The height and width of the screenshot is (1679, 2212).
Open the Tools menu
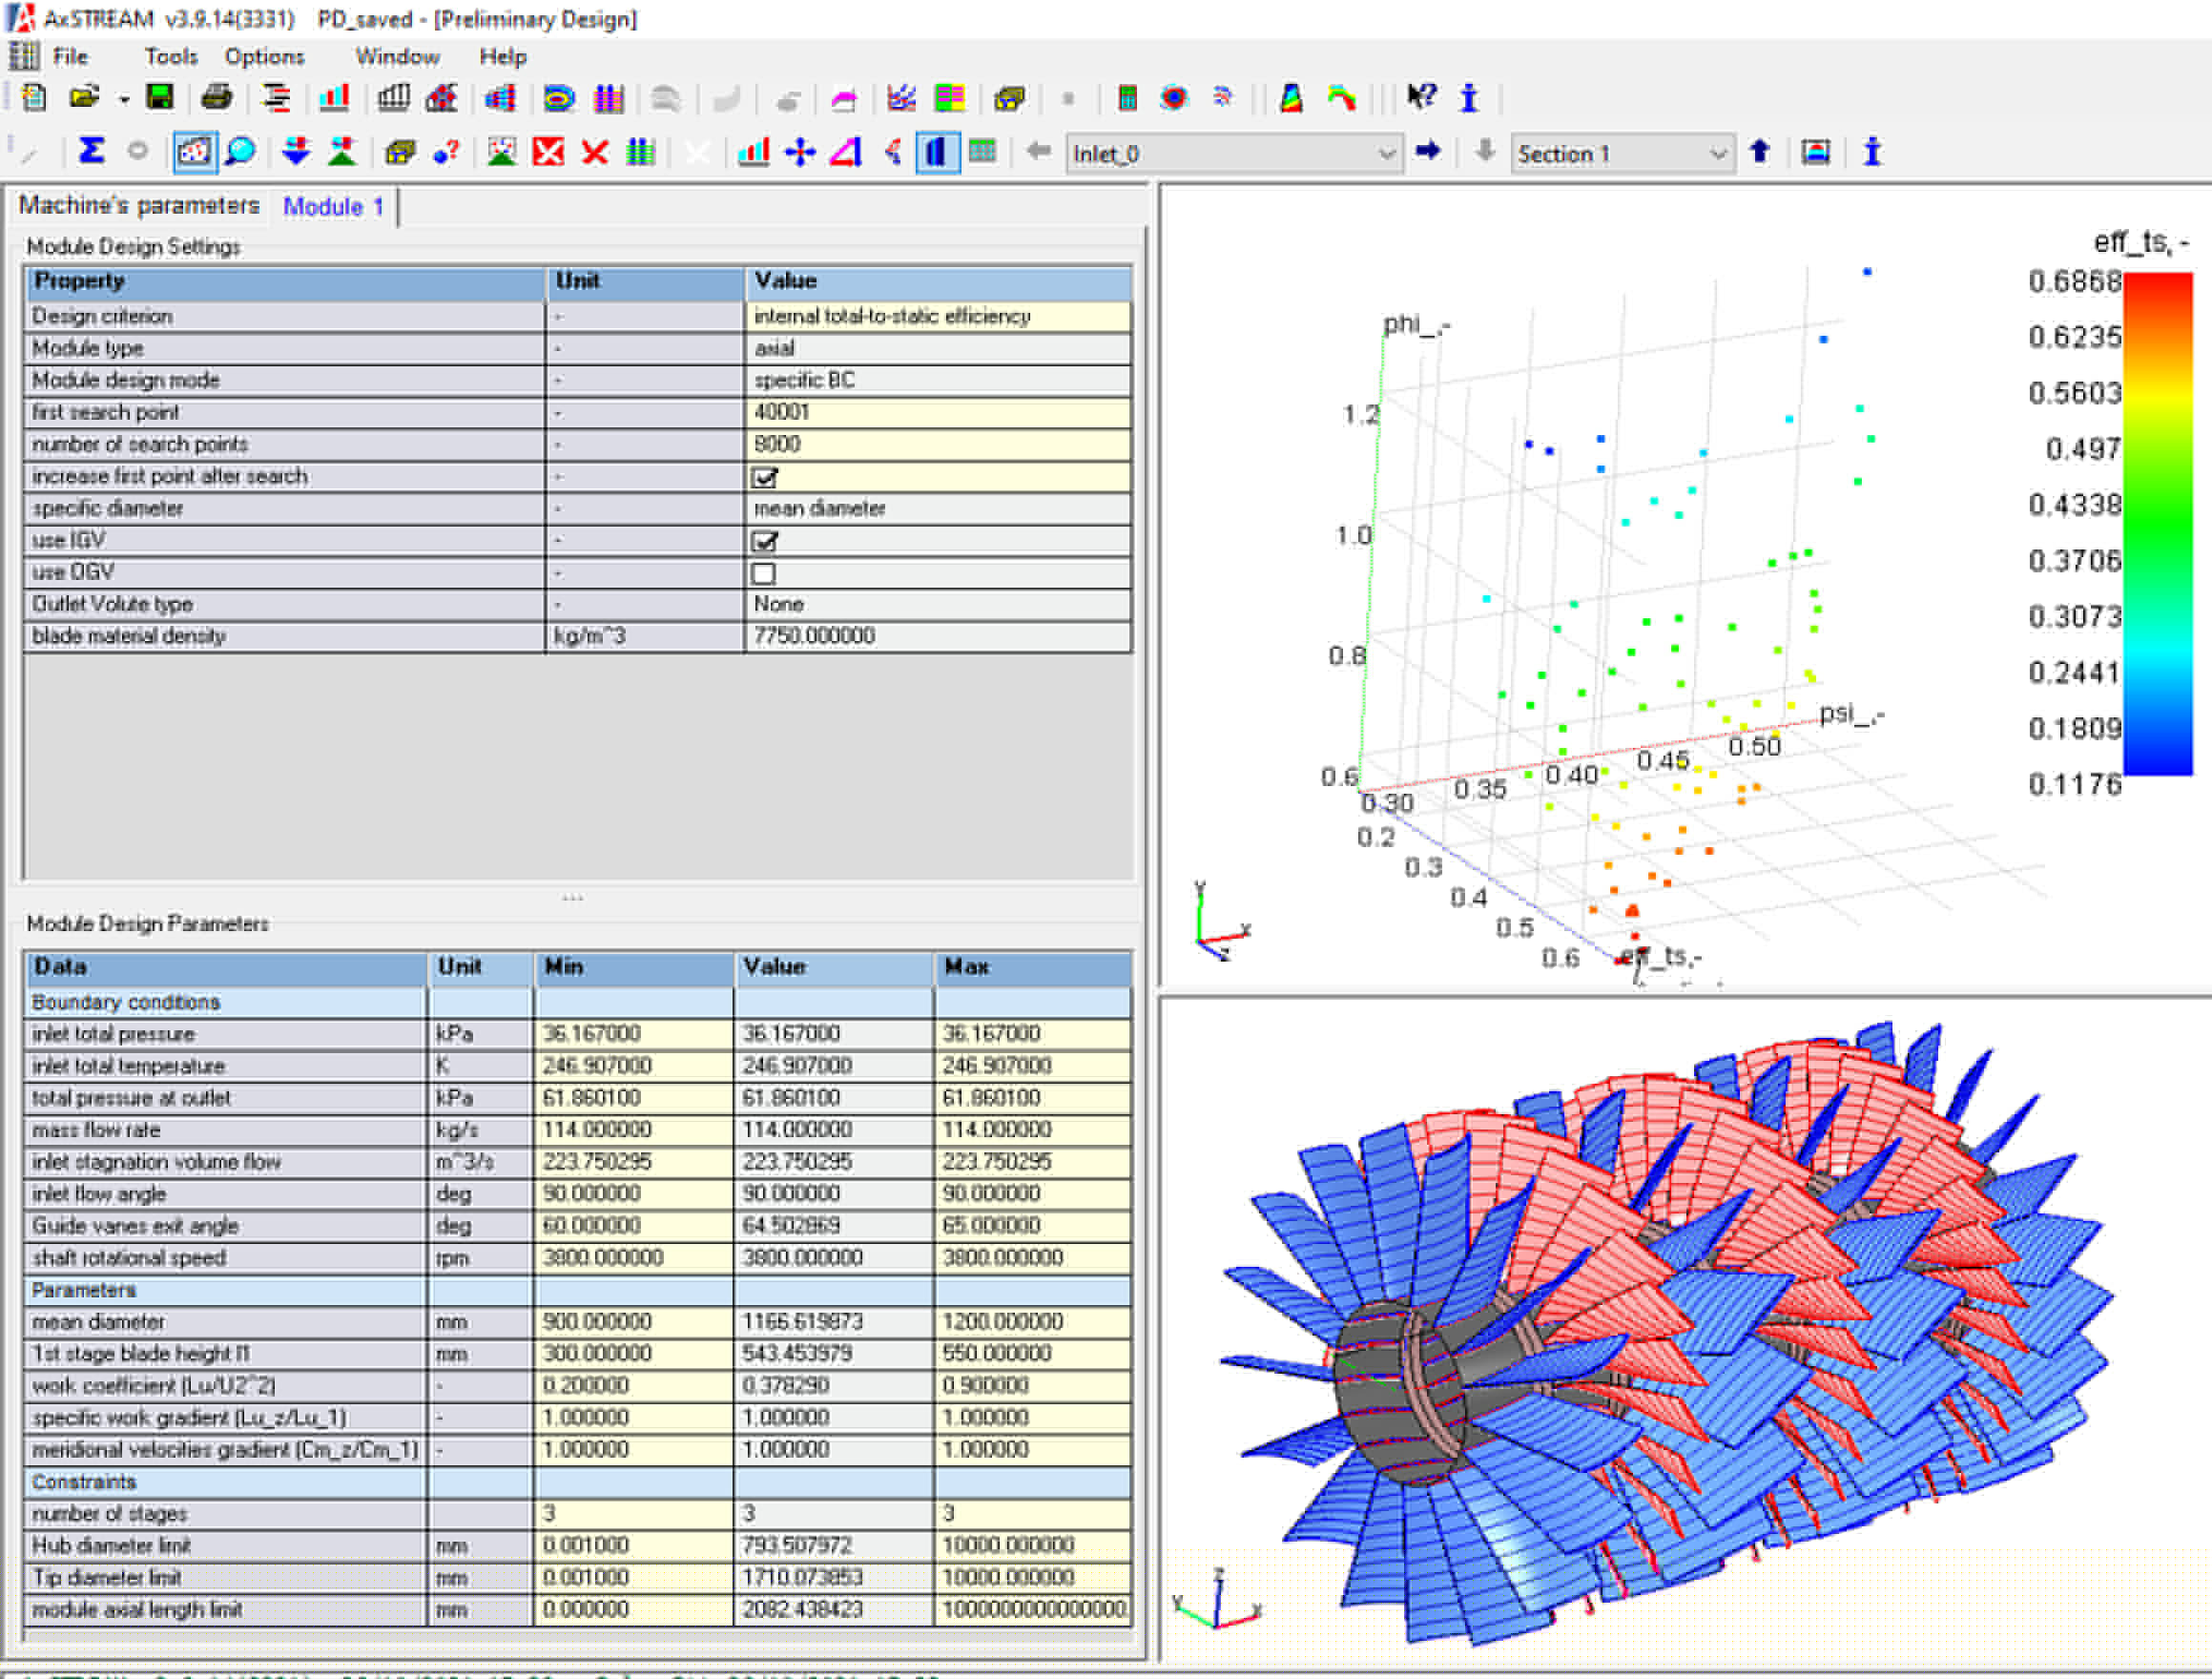point(170,56)
